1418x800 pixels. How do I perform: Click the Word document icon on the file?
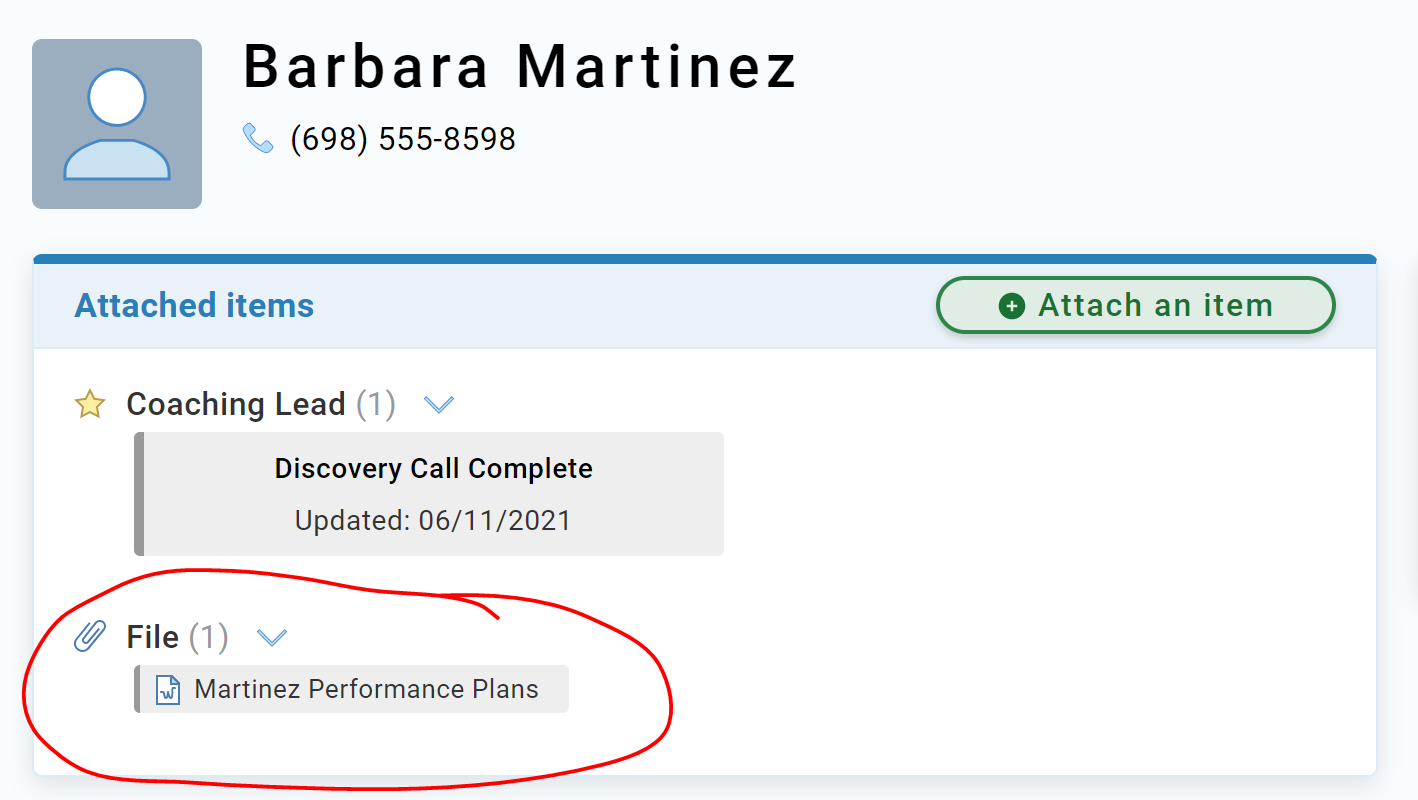168,689
